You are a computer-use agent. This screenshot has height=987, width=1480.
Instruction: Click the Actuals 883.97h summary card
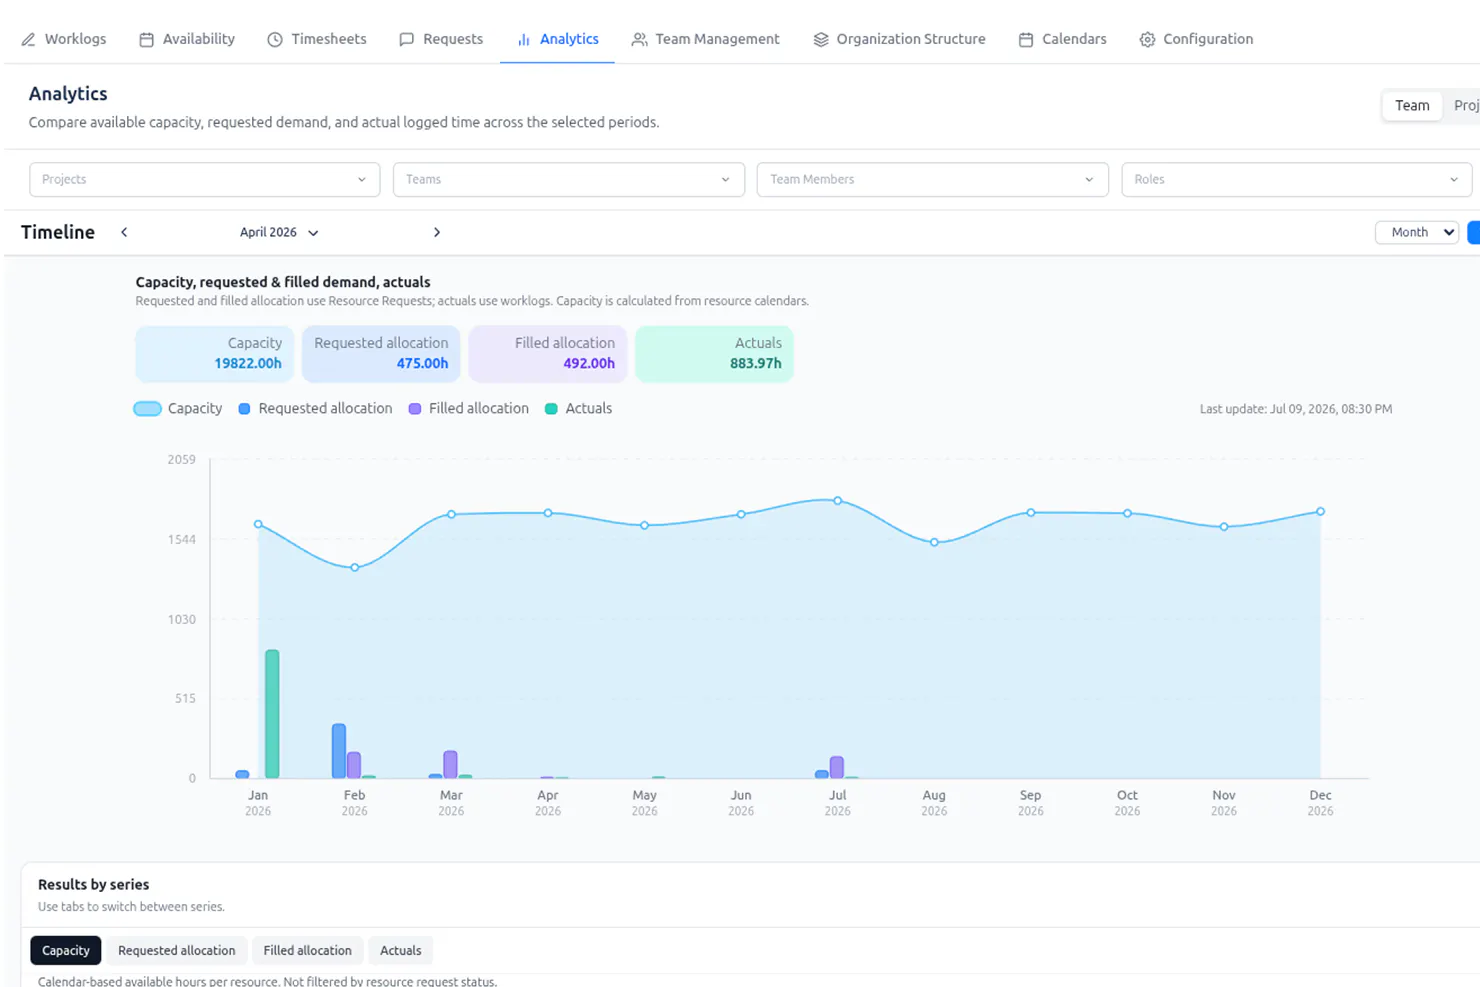pyautogui.click(x=714, y=354)
